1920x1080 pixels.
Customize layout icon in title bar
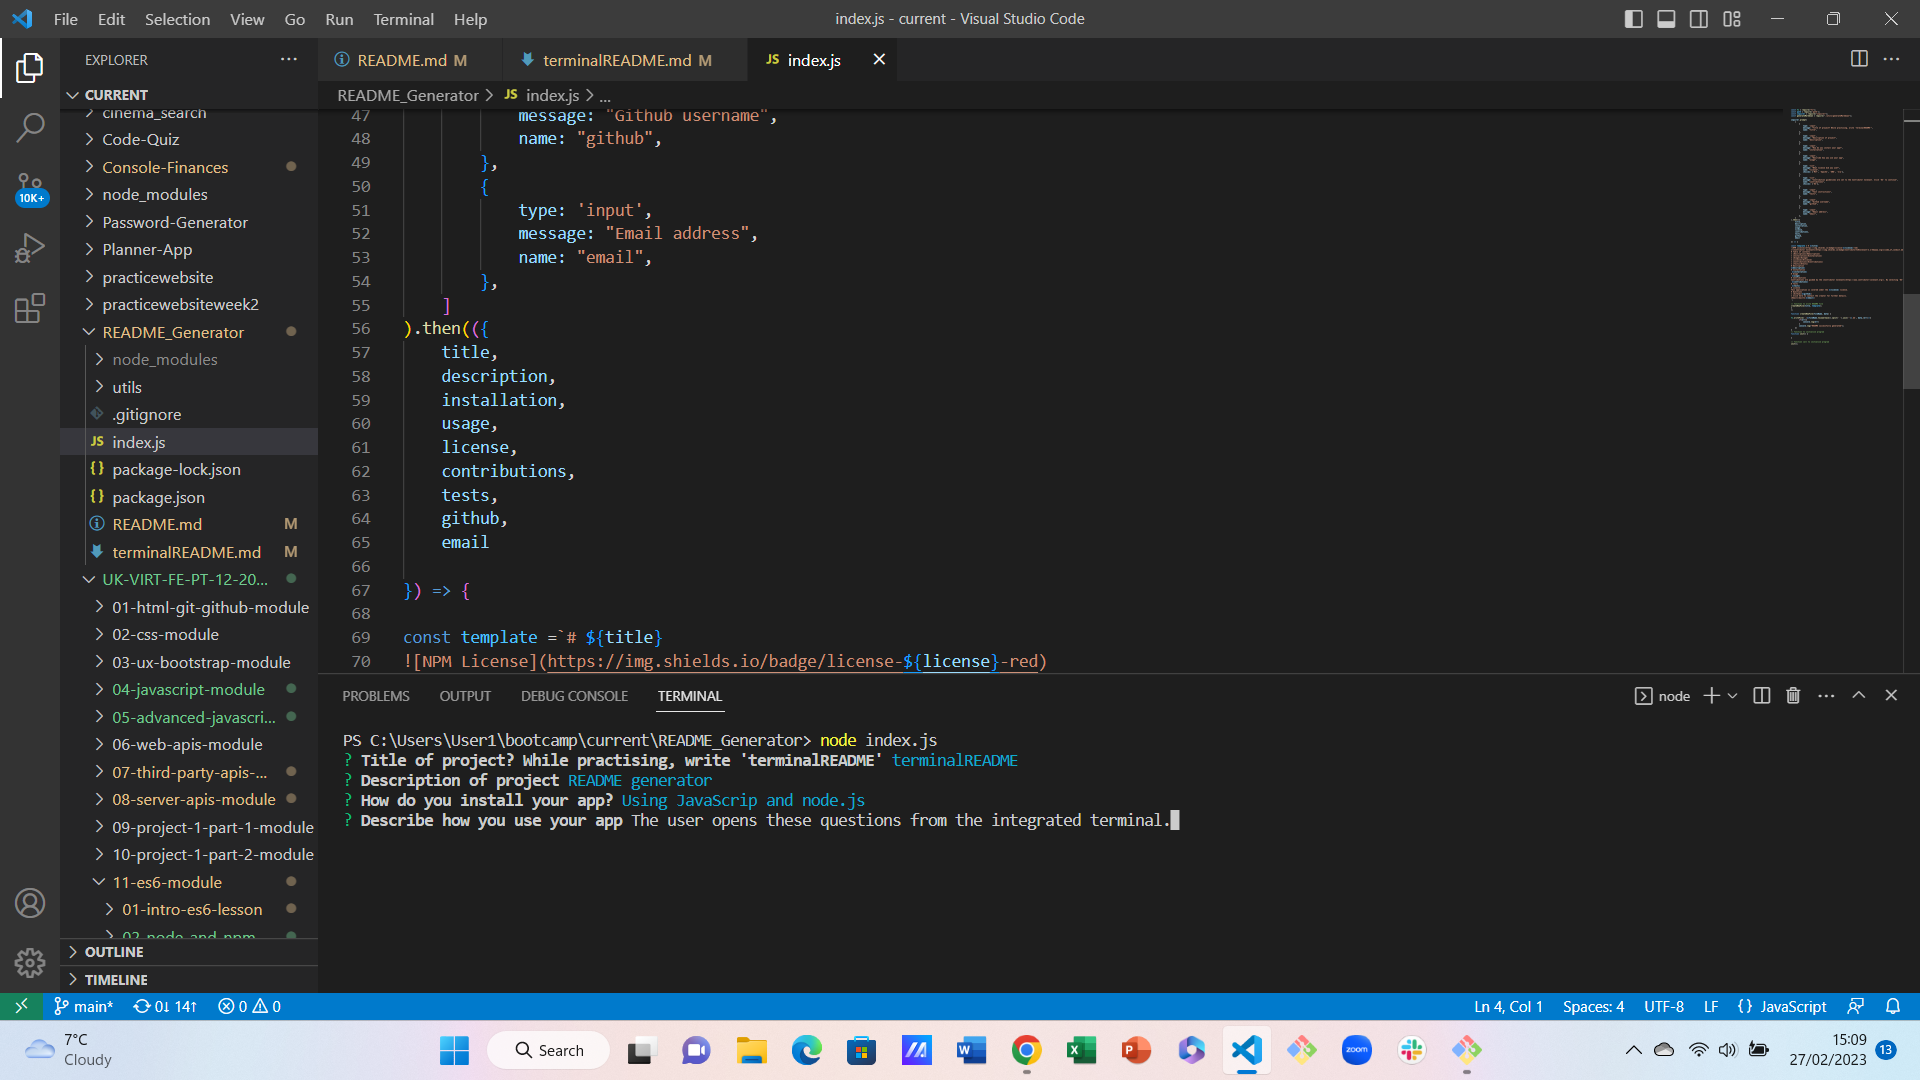tap(1732, 19)
